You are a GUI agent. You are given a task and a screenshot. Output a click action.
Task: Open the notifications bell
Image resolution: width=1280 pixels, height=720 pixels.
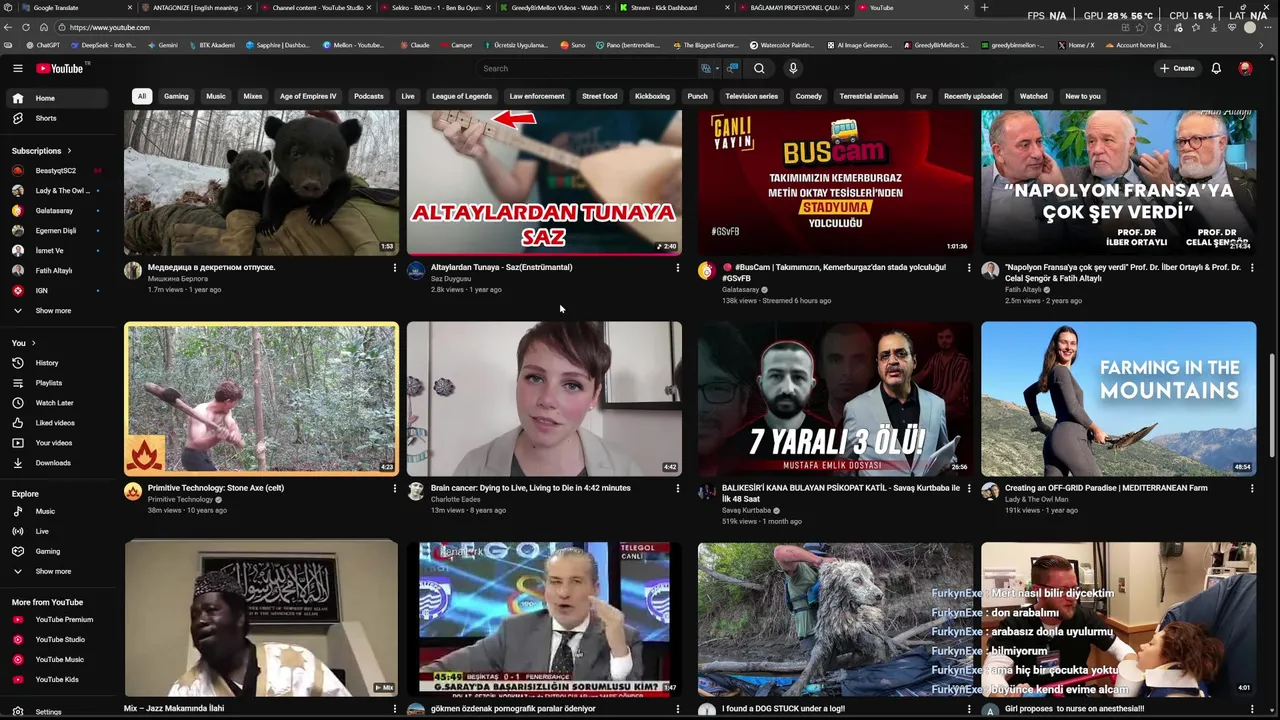(x=1216, y=68)
